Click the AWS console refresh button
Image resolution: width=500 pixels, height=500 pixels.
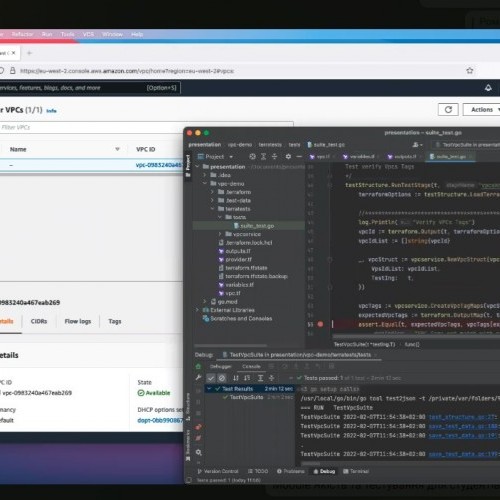point(448,110)
